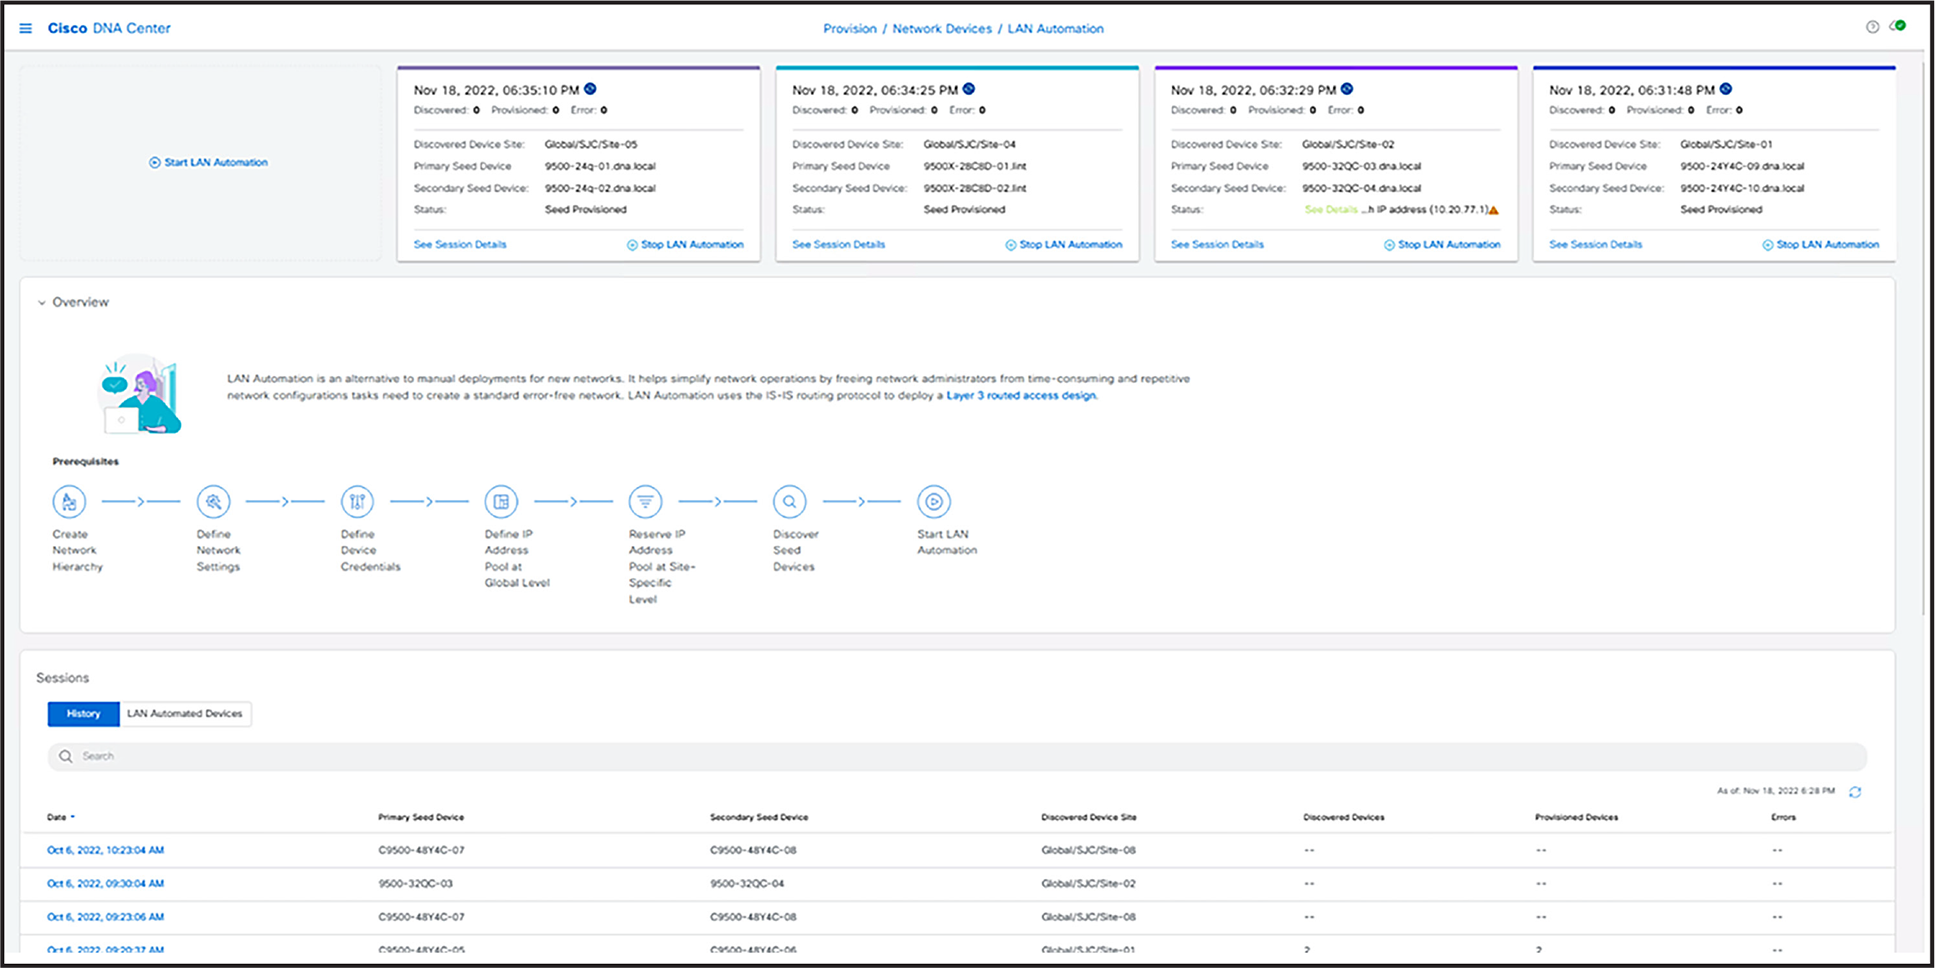Open See Session Details for Site-05
Image resolution: width=1935 pixels, height=968 pixels.
tap(460, 244)
